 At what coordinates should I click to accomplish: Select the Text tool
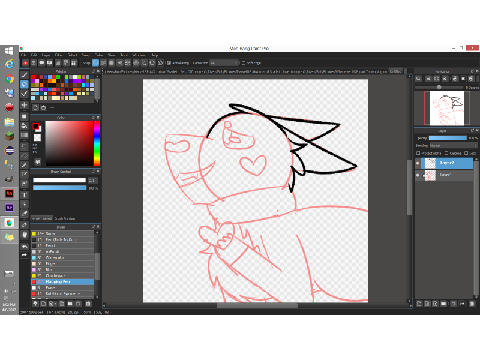[x=24, y=195]
